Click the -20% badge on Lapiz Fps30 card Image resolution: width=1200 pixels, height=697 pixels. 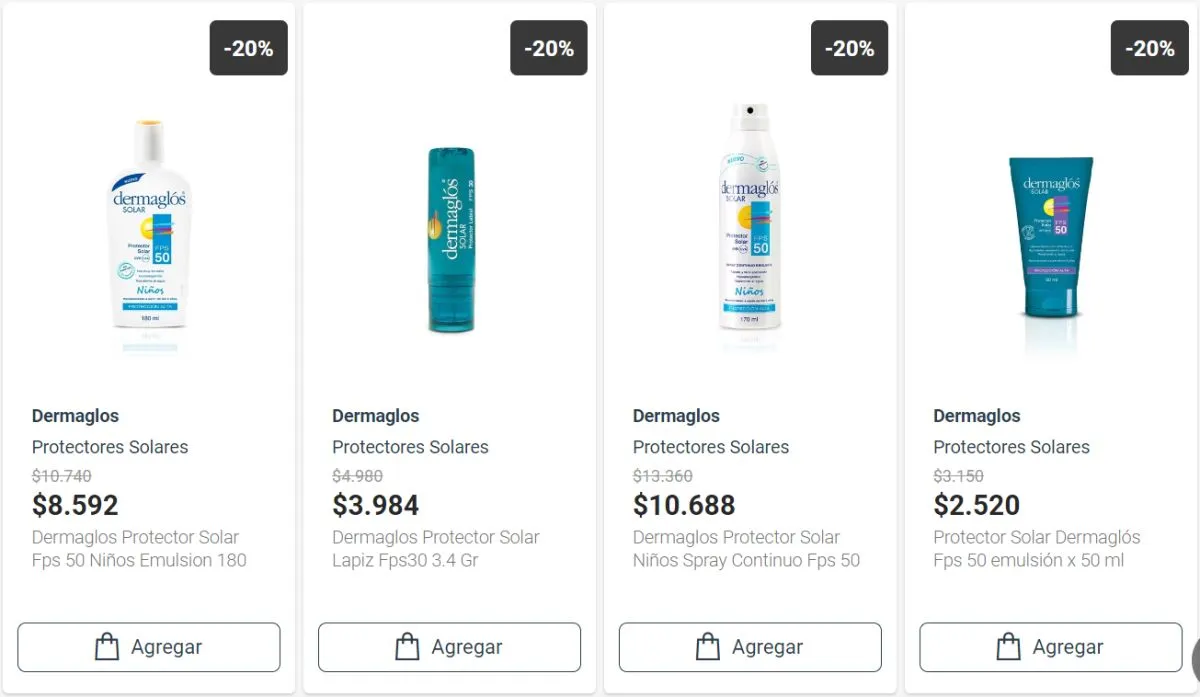click(x=549, y=48)
